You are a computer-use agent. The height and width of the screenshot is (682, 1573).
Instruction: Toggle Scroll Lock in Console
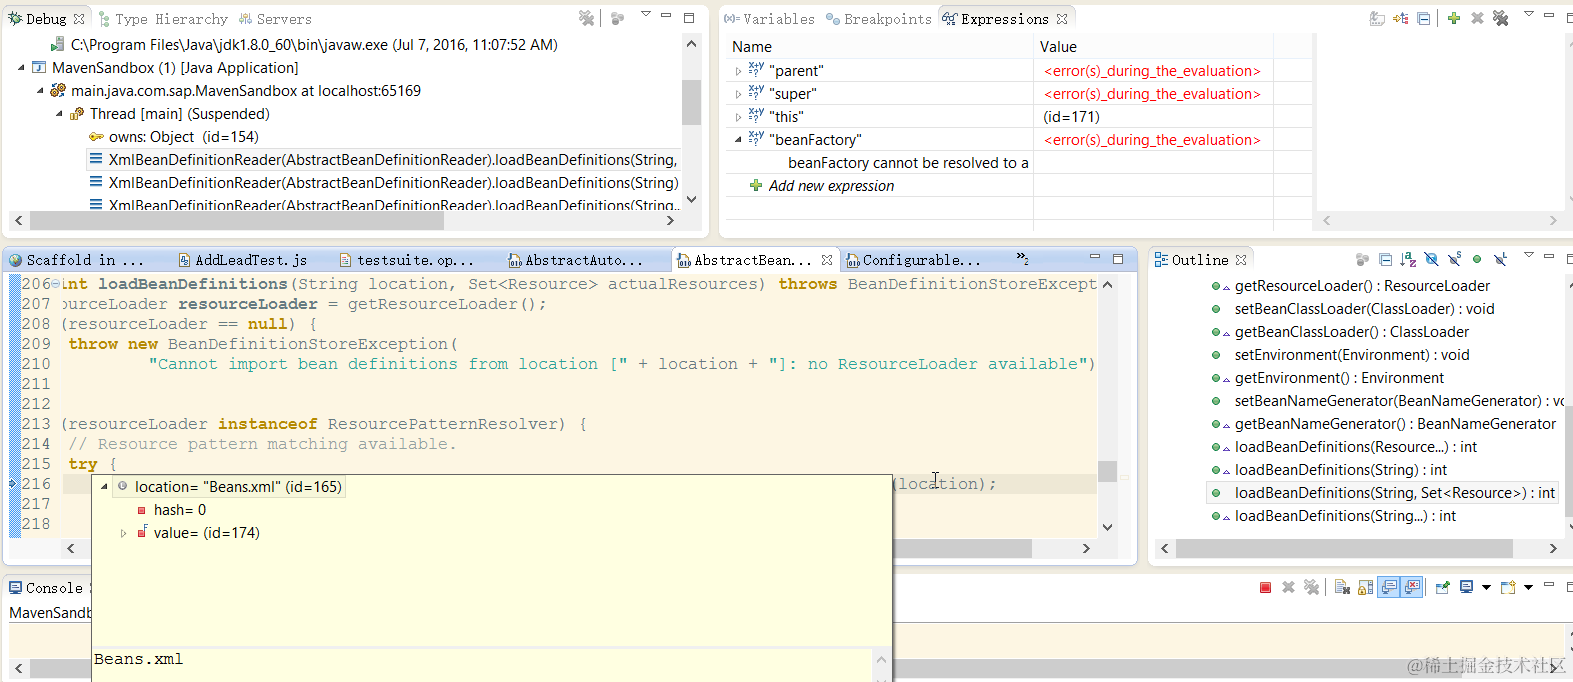1365,588
